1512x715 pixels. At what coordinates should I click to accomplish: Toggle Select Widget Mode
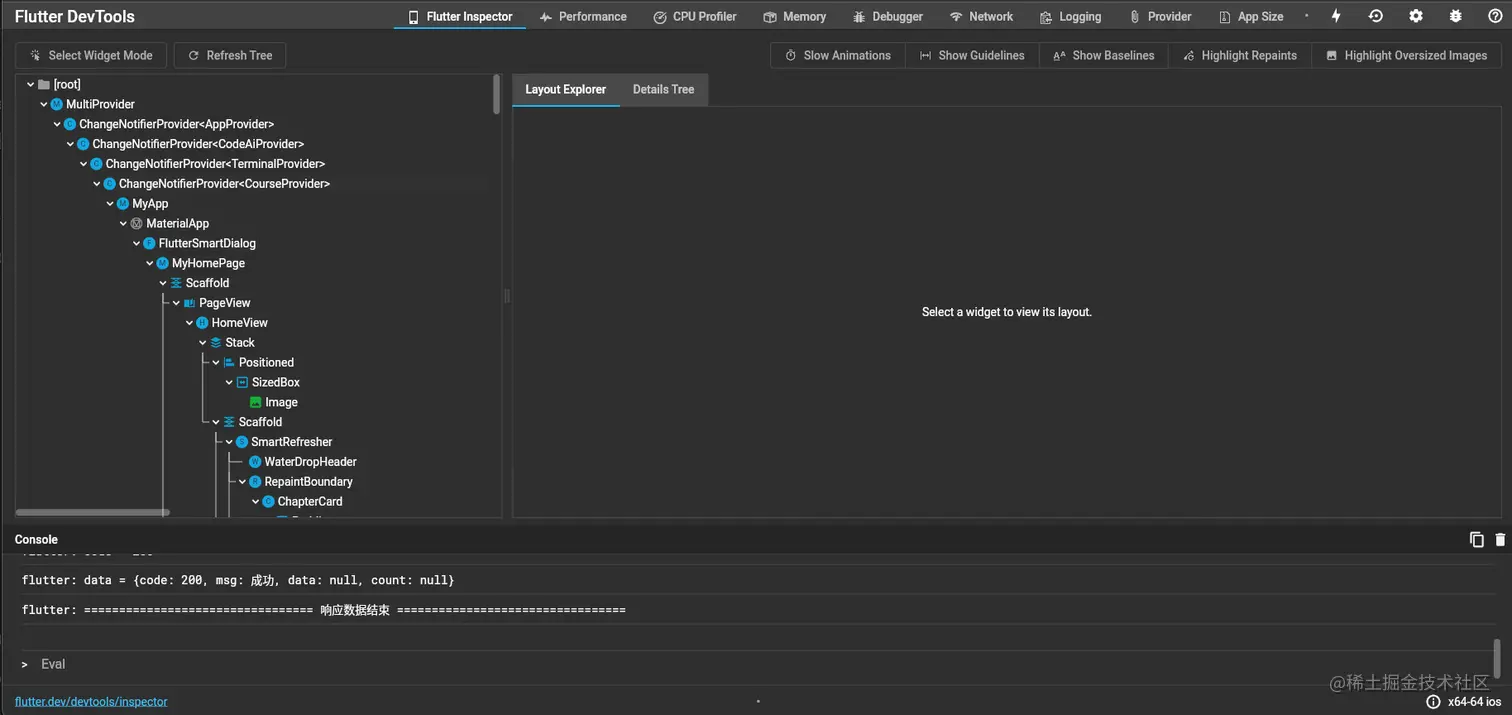[91, 55]
